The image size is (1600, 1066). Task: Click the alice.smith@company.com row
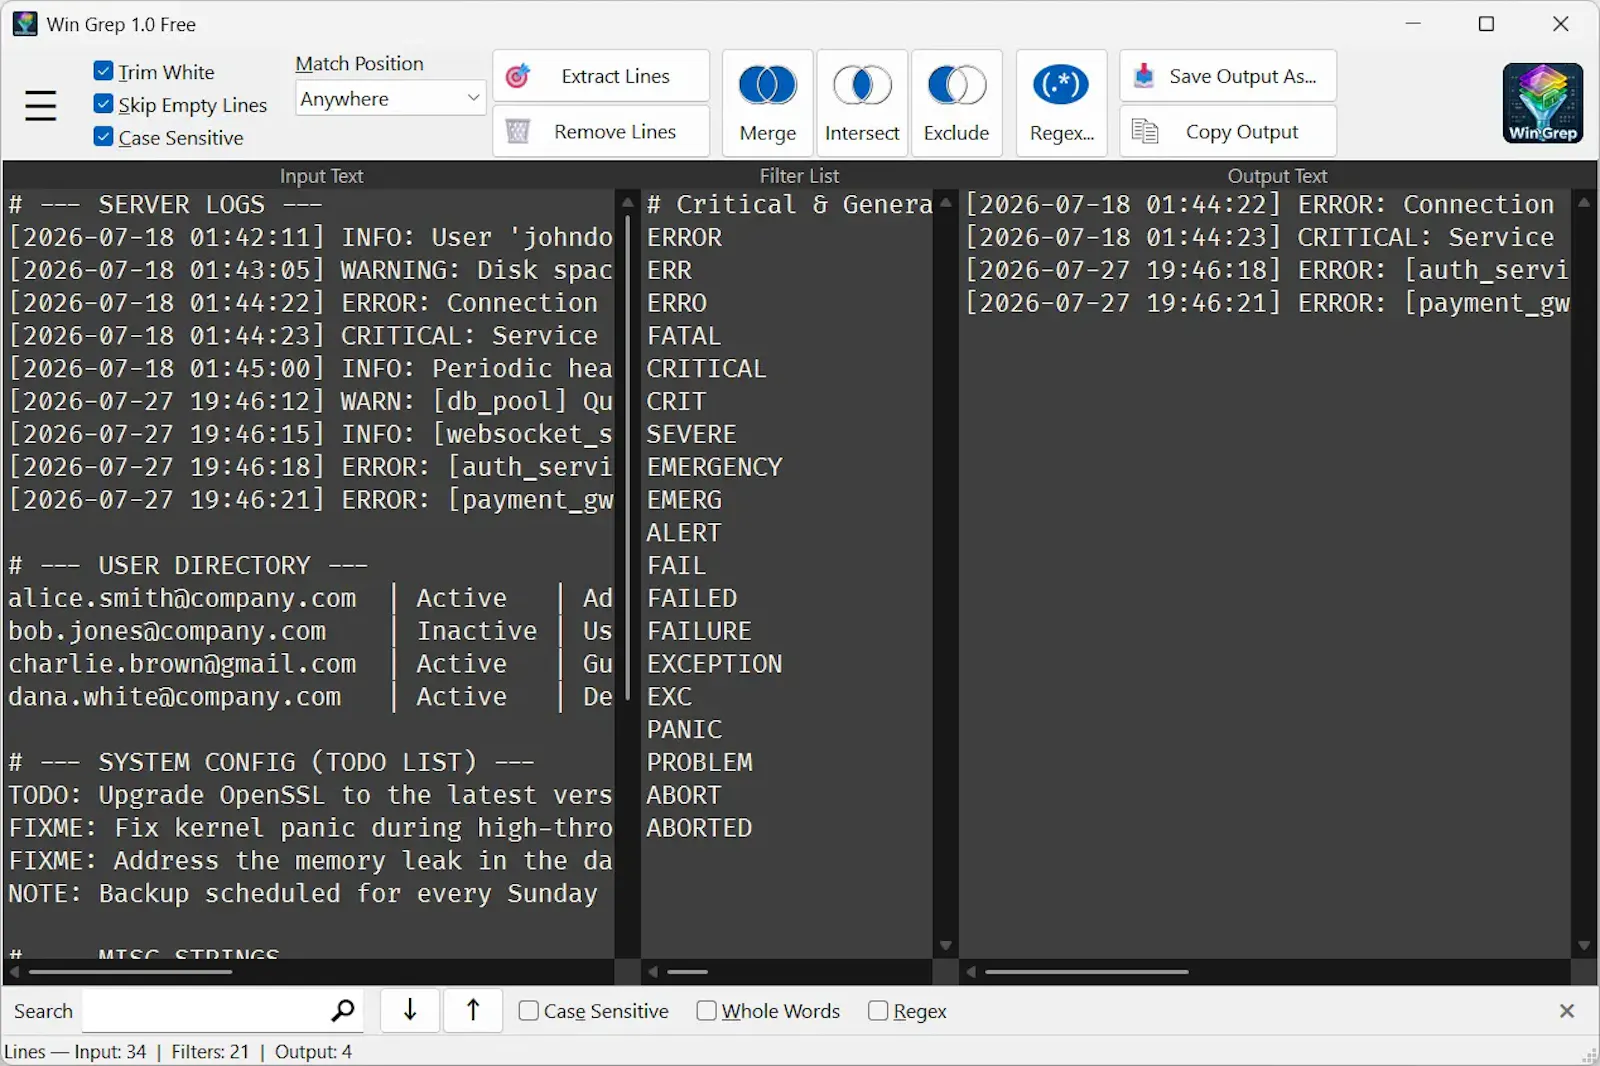click(x=310, y=598)
